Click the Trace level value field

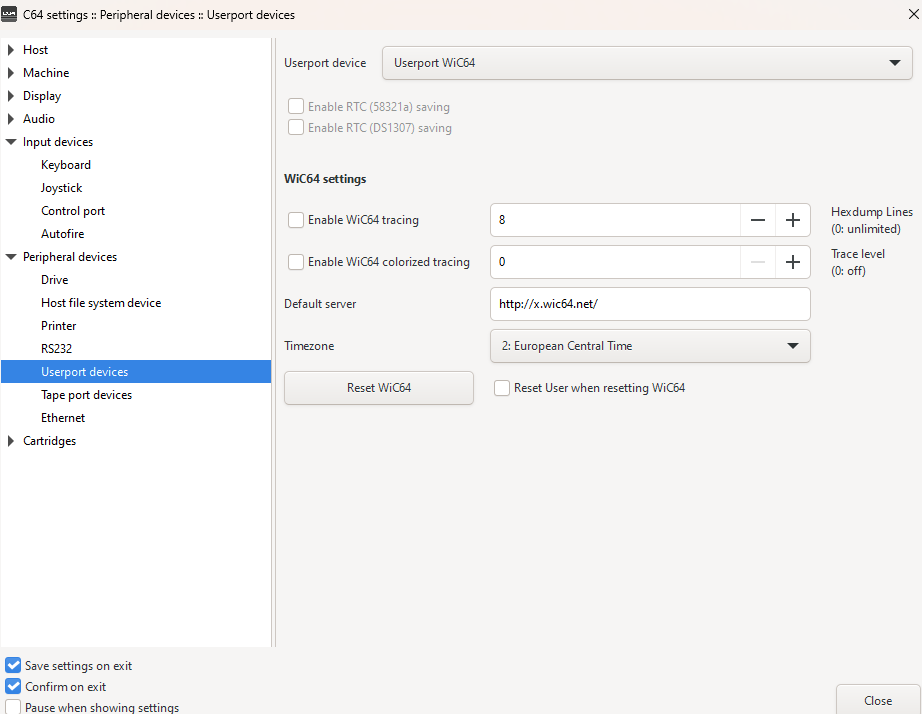pos(615,262)
